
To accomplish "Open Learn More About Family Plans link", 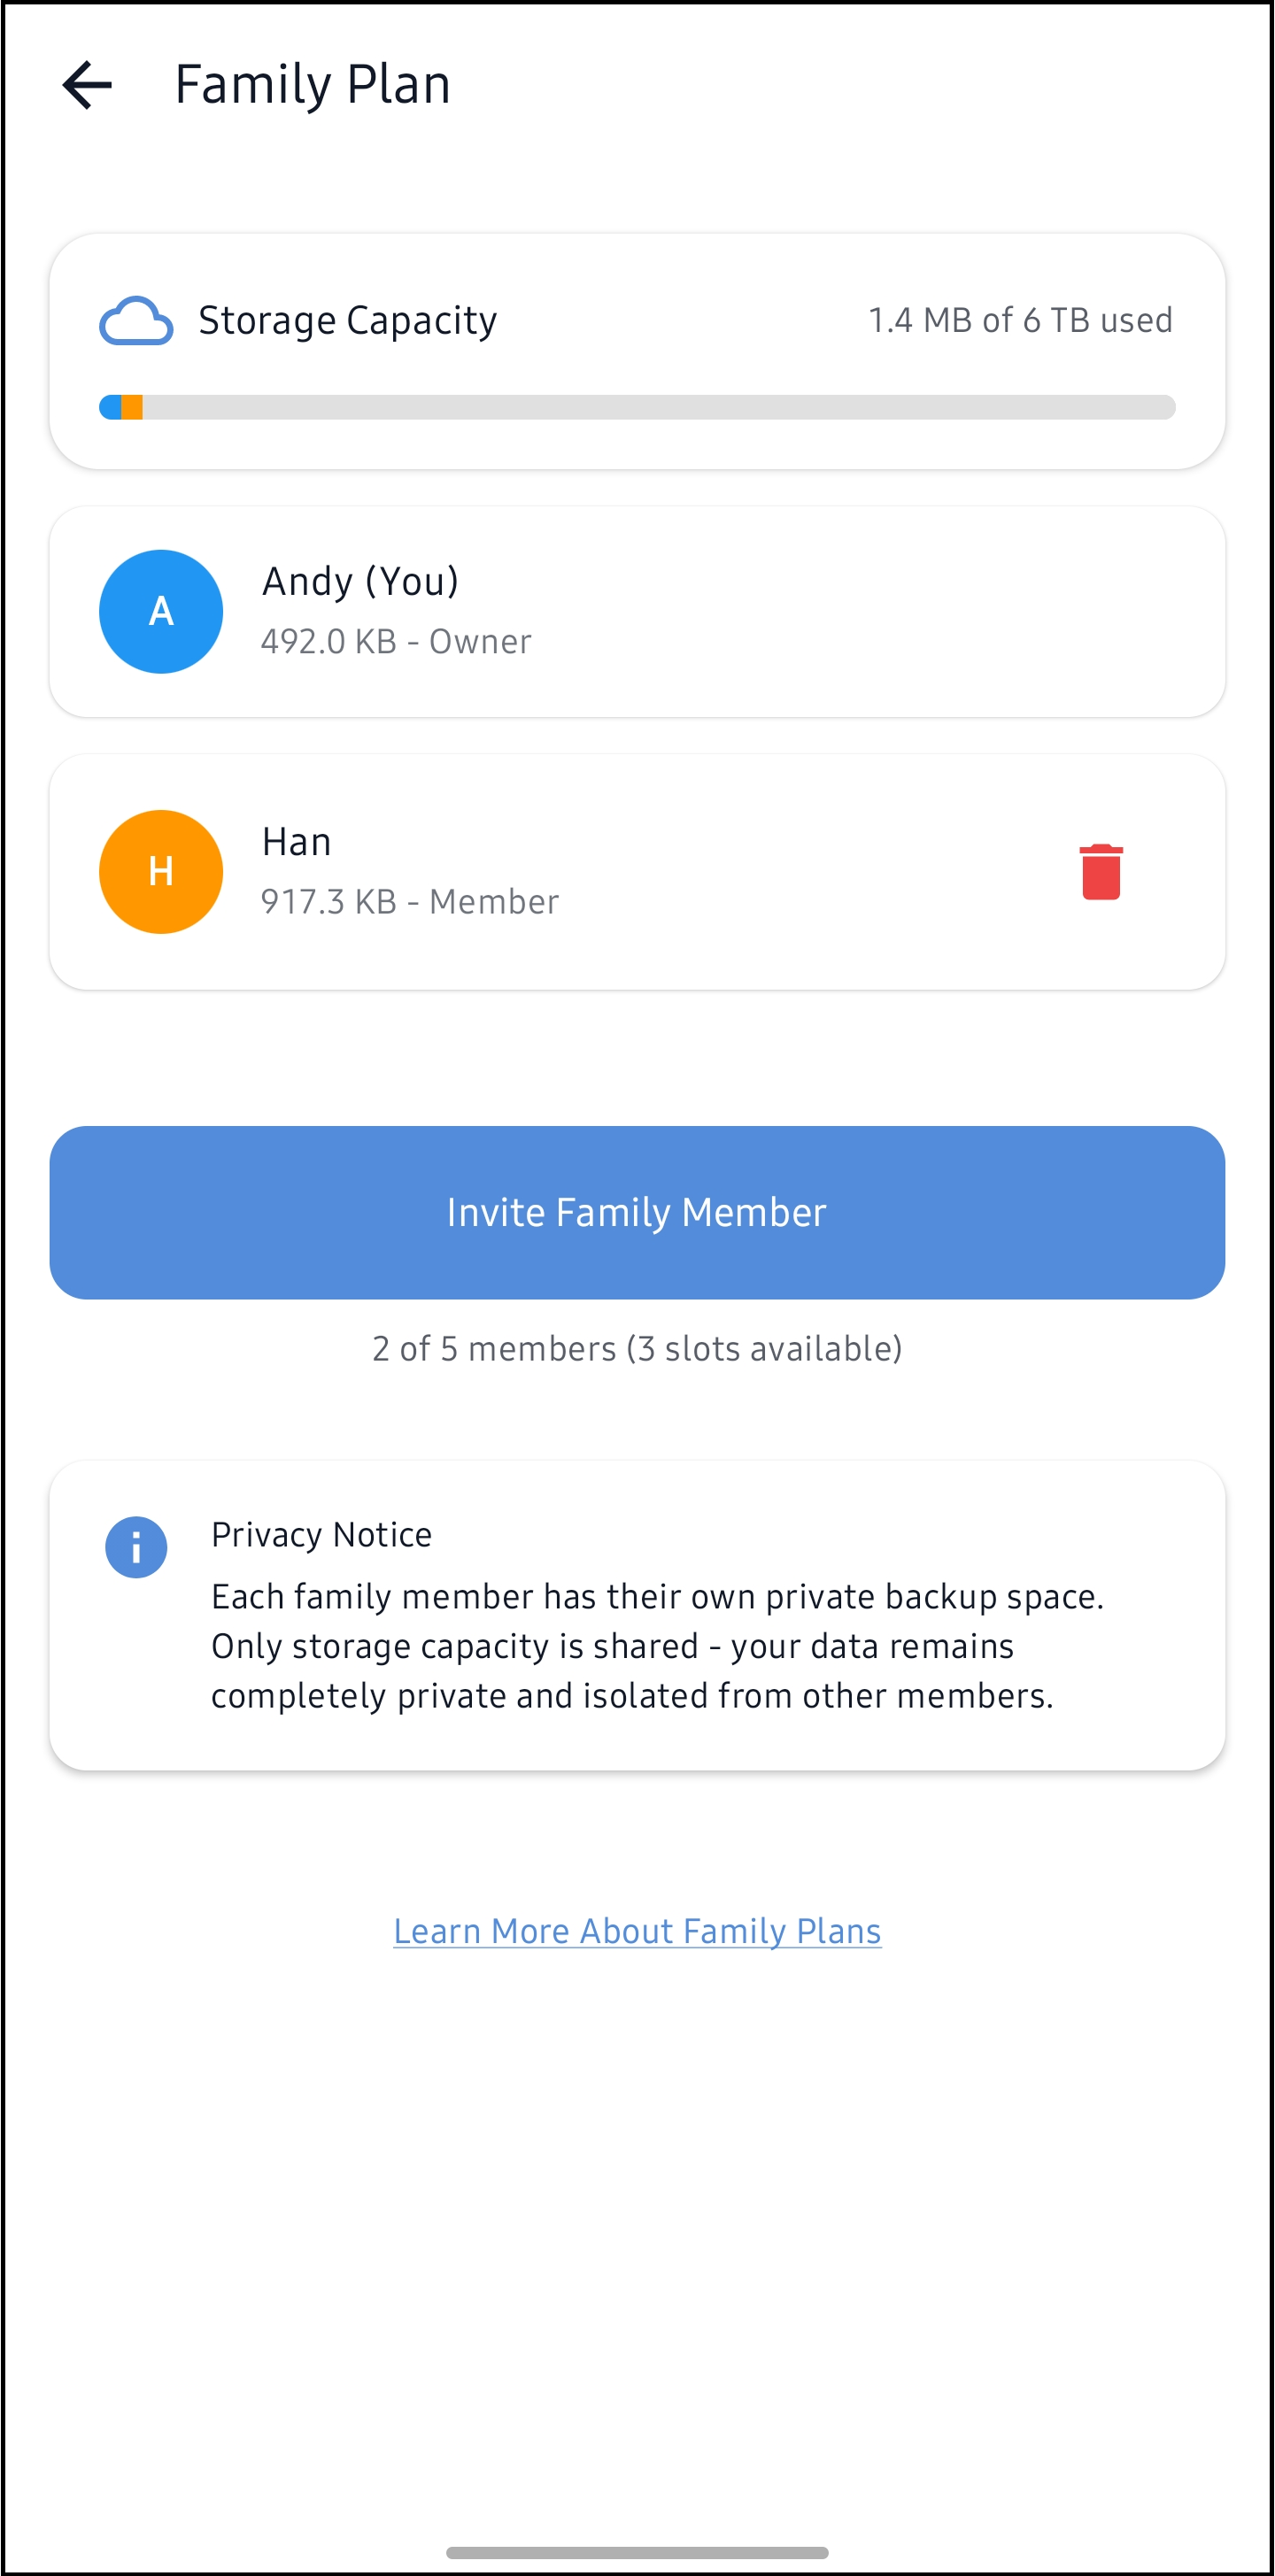I will pyautogui.click(x=637, y=1930).
